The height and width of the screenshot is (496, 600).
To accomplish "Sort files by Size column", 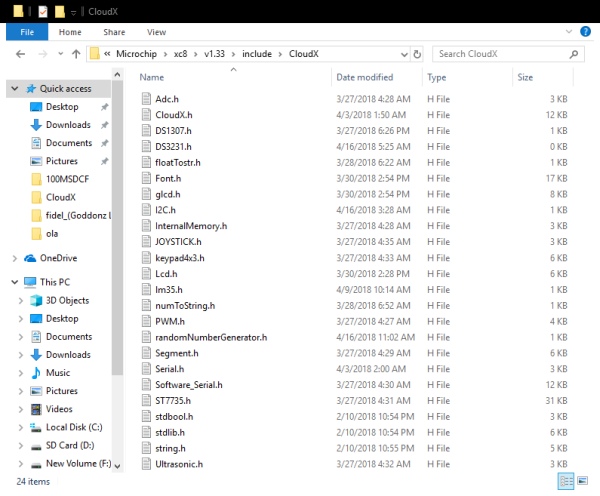I will (x=525, y=77).
